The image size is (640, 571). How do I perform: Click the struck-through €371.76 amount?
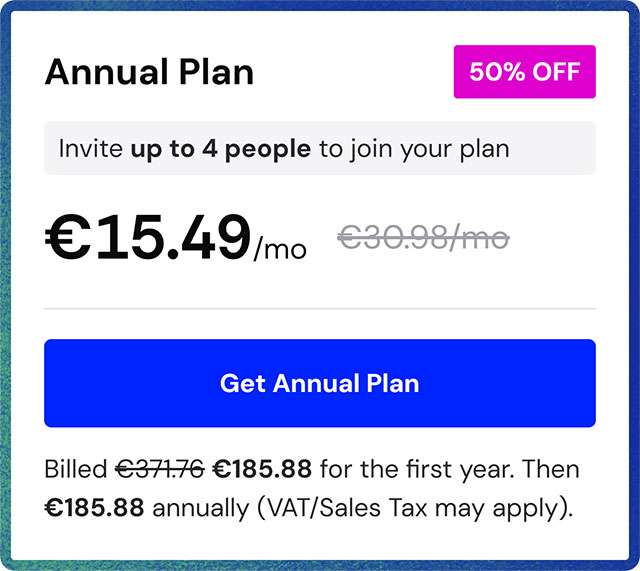click(160, 469)
